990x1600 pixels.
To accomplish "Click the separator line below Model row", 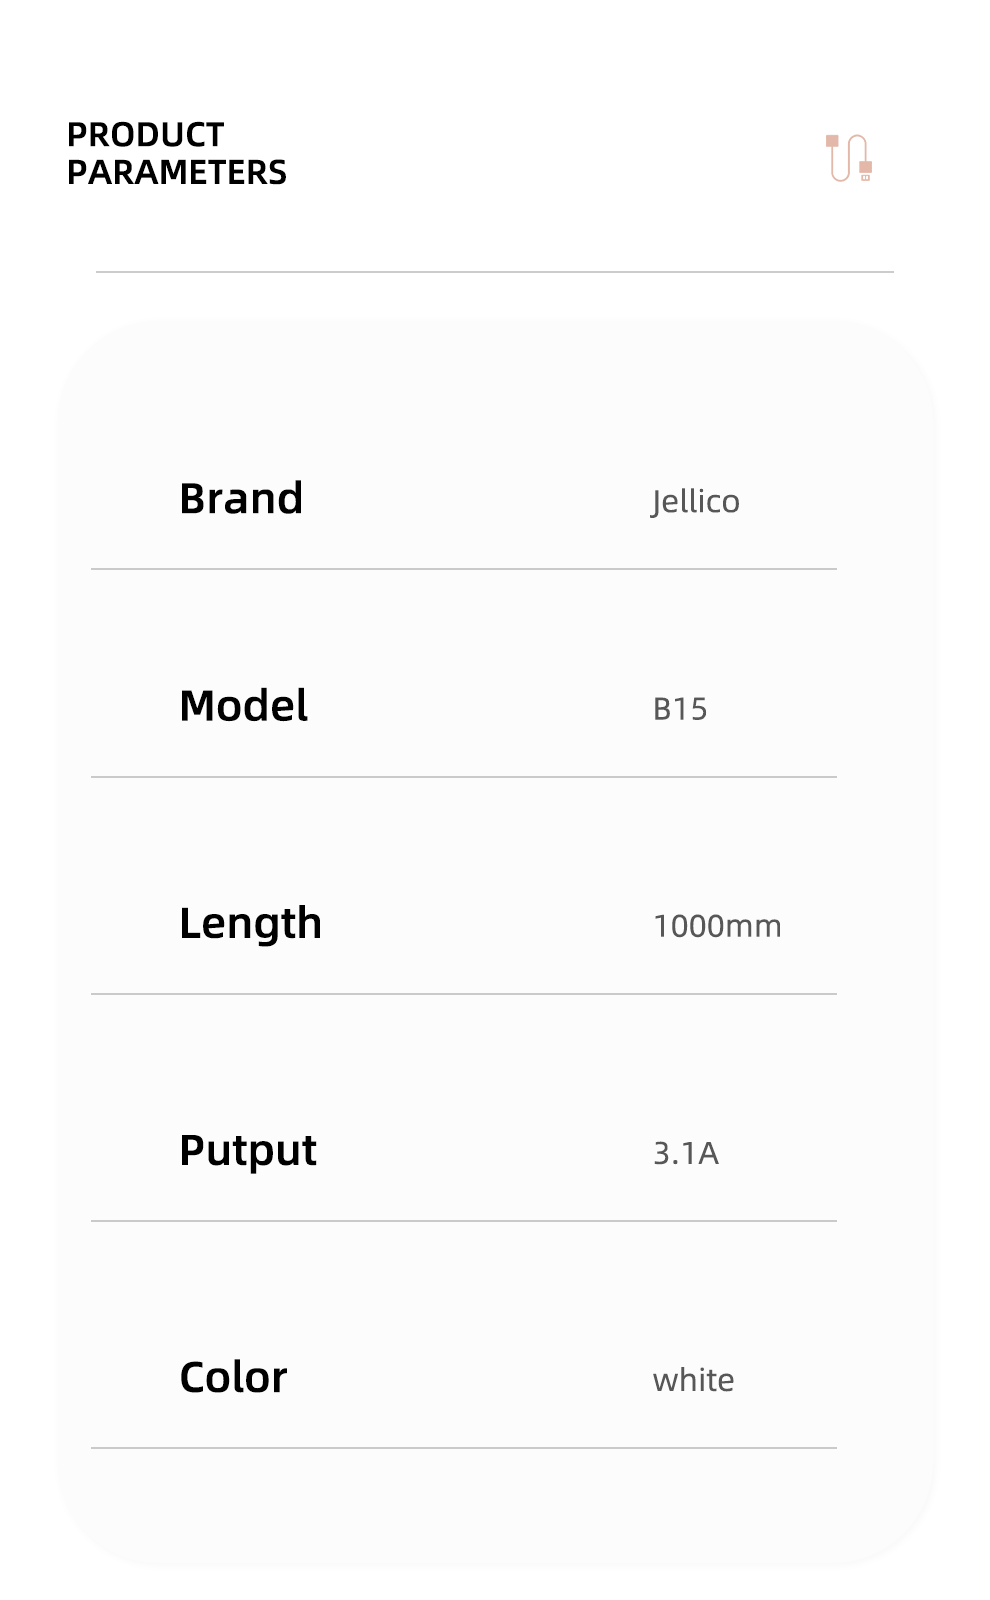I will 464,777.
